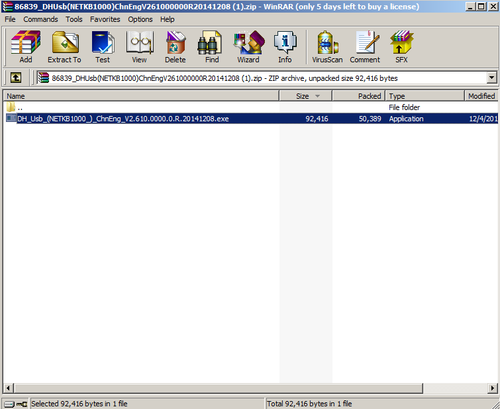Open the Find tool

(x=212, y=47)
